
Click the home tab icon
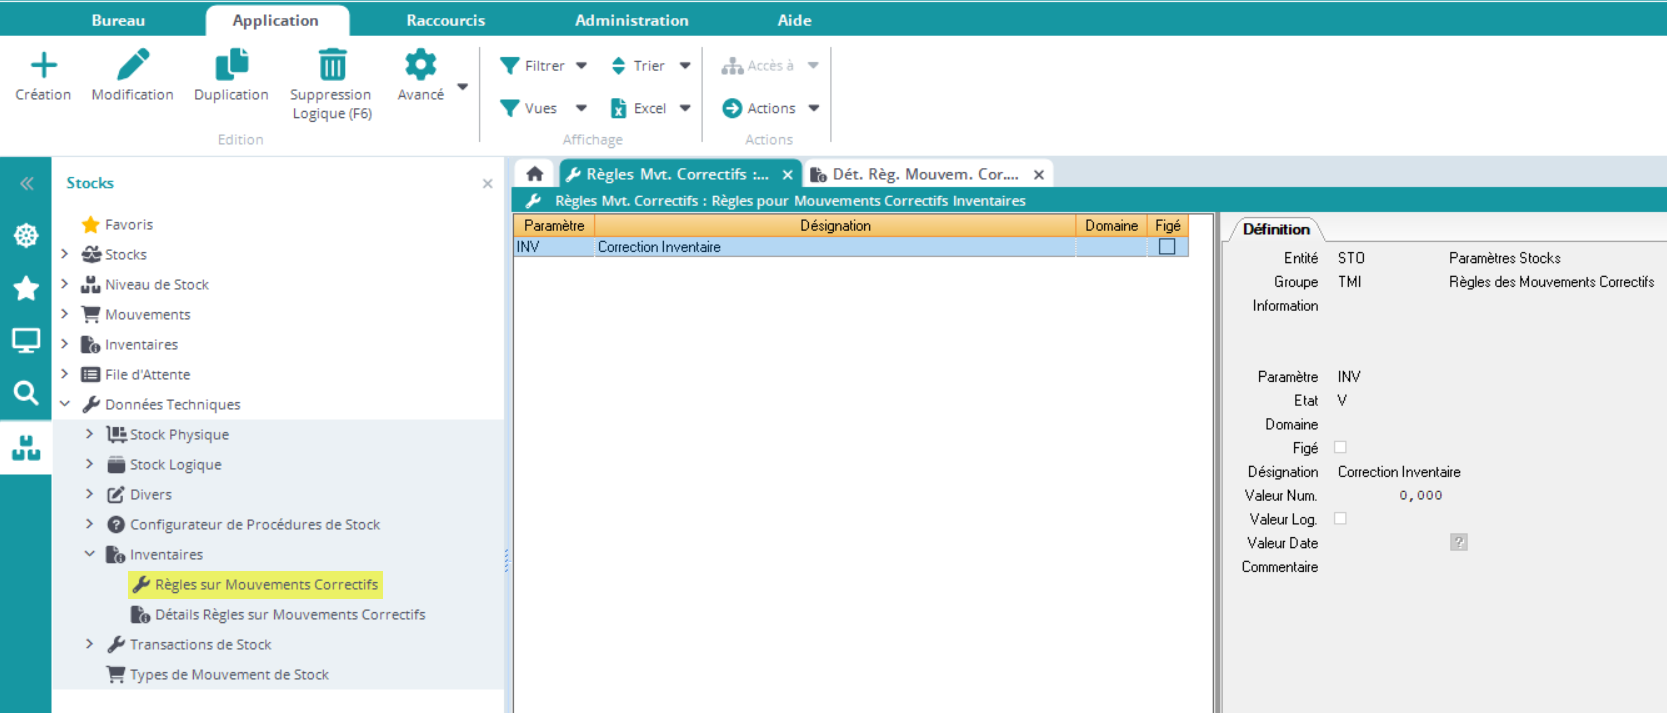click(x=535, y=174)
